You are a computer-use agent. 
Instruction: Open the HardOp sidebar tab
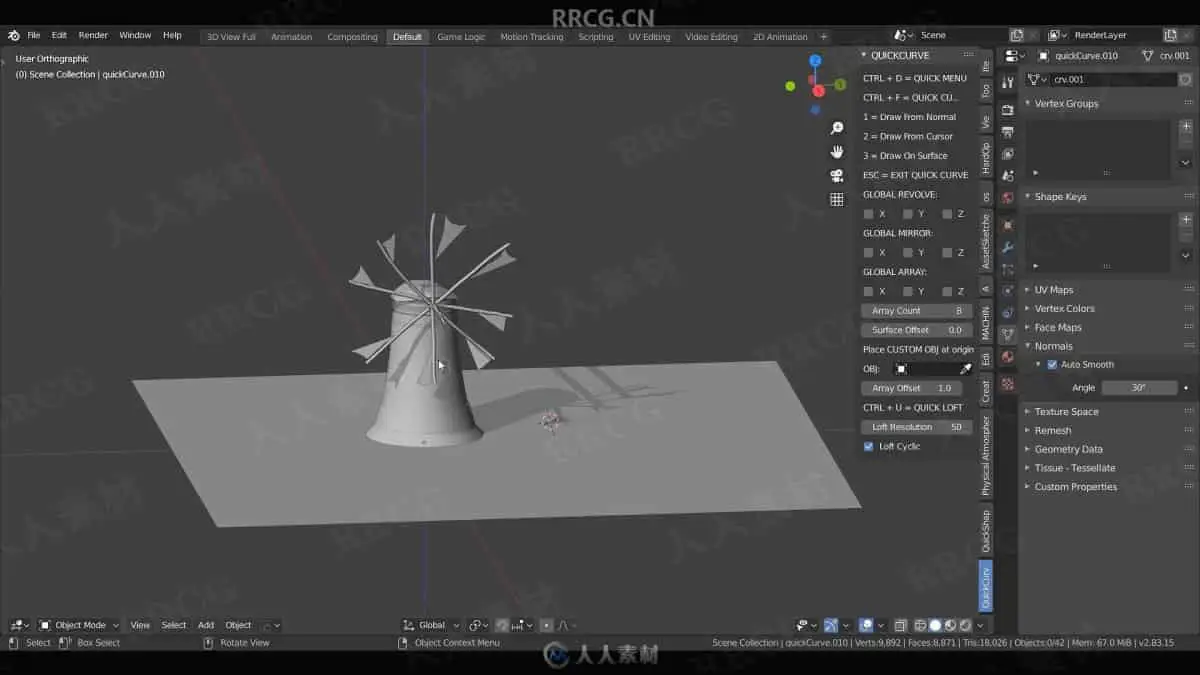(985, 158)
